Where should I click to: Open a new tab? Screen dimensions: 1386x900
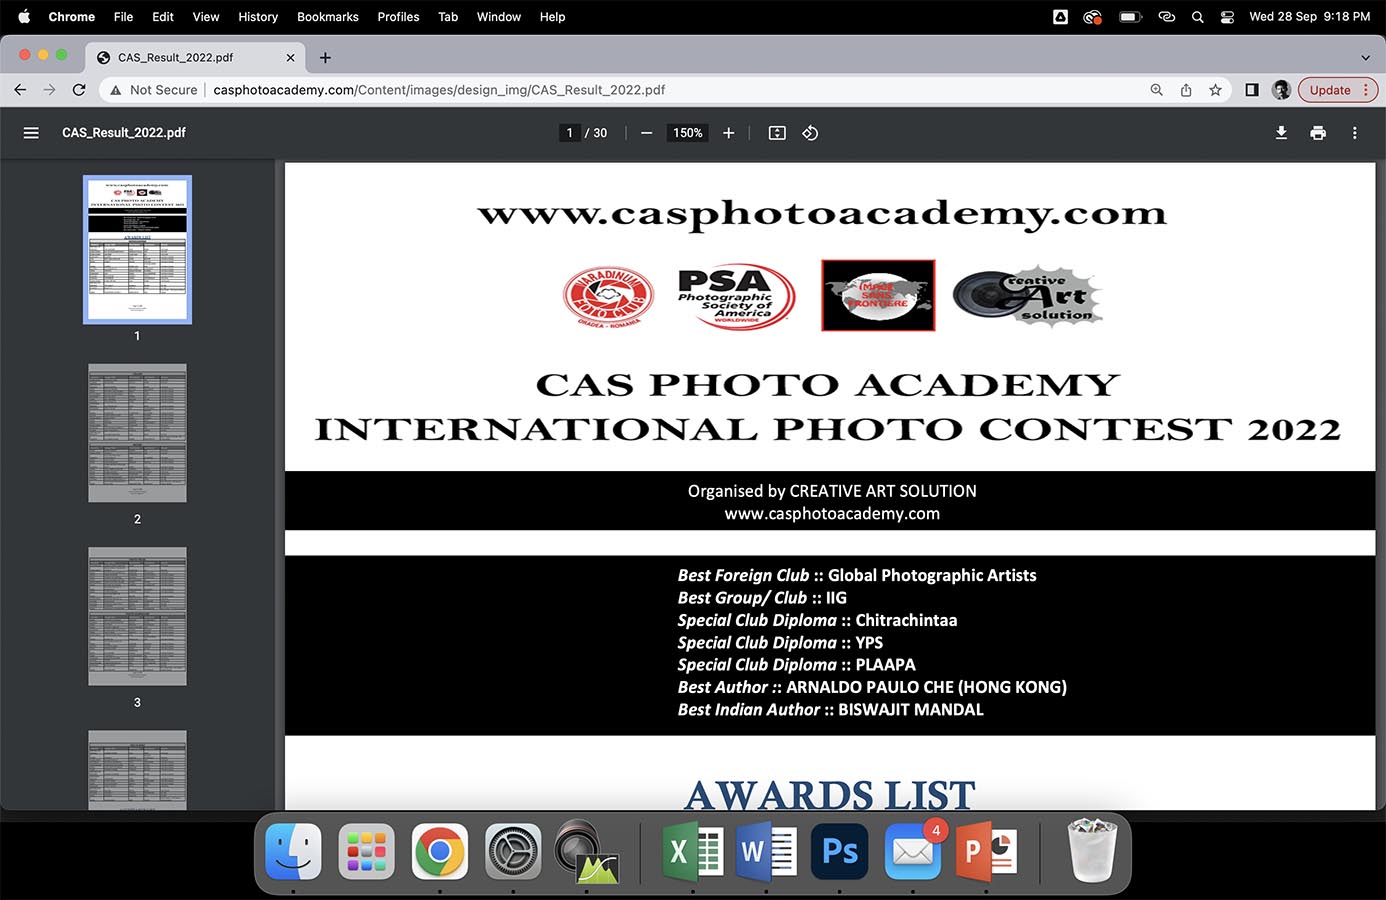[x=325, y=58]
